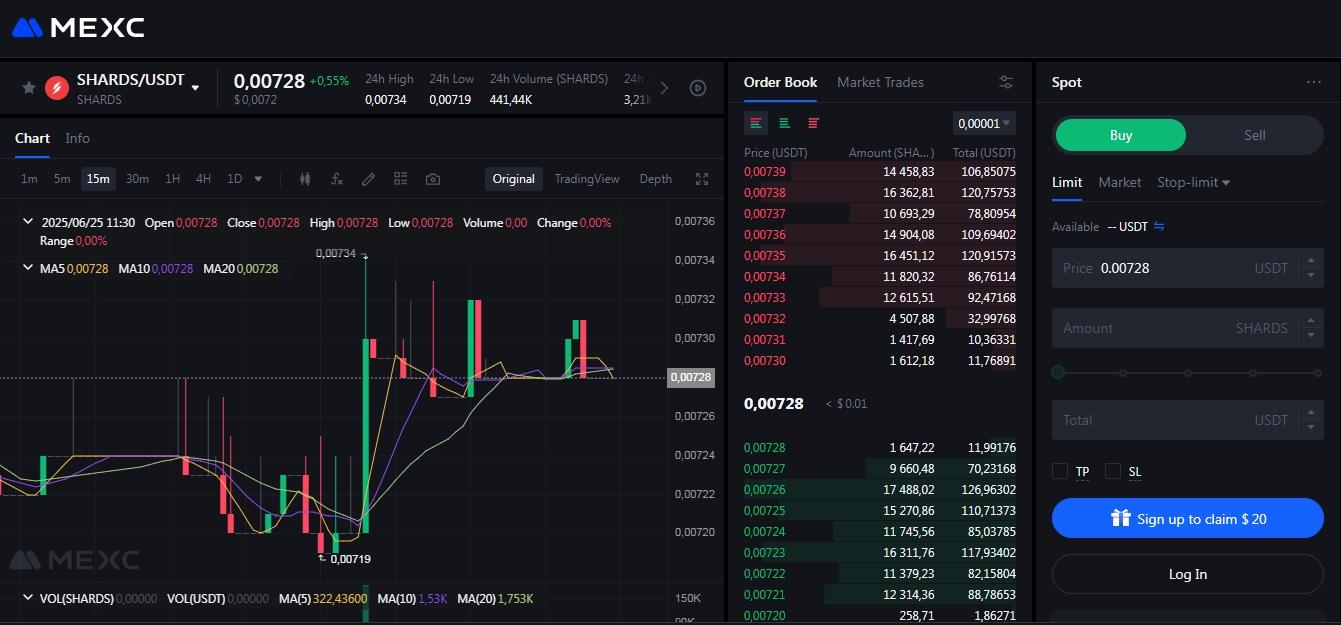Switch chart to TradingView view

pos(587,179)
